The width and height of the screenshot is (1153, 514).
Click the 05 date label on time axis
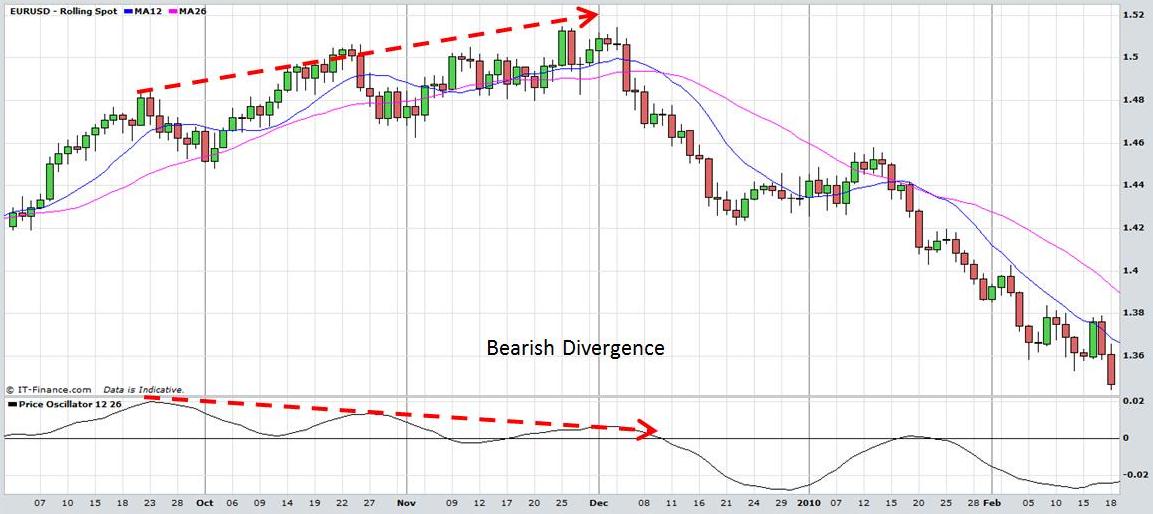[1029, 504]
